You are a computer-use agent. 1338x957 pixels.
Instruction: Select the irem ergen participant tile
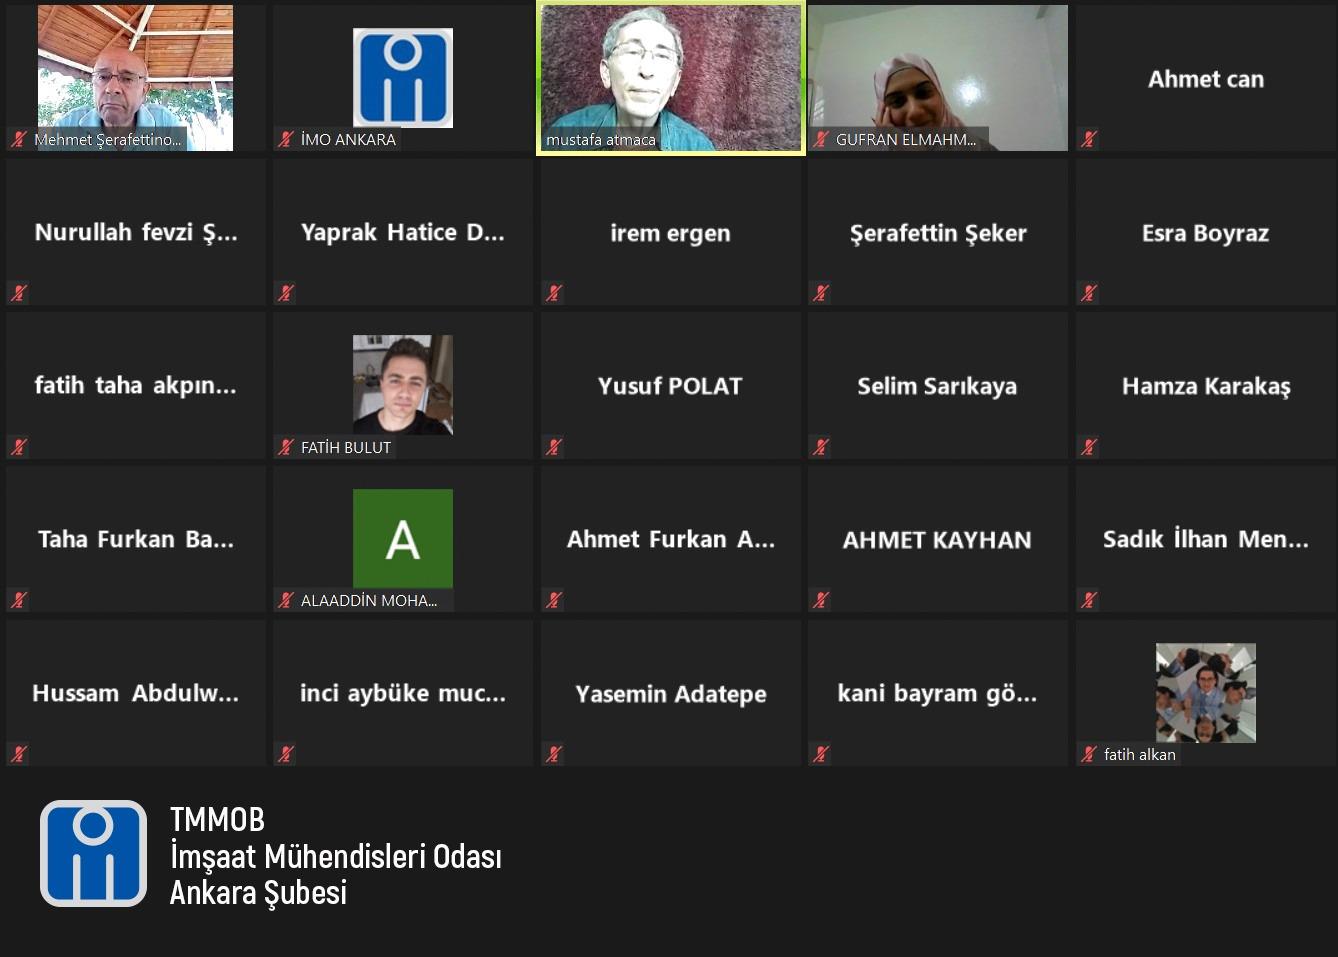click(671, 232)
